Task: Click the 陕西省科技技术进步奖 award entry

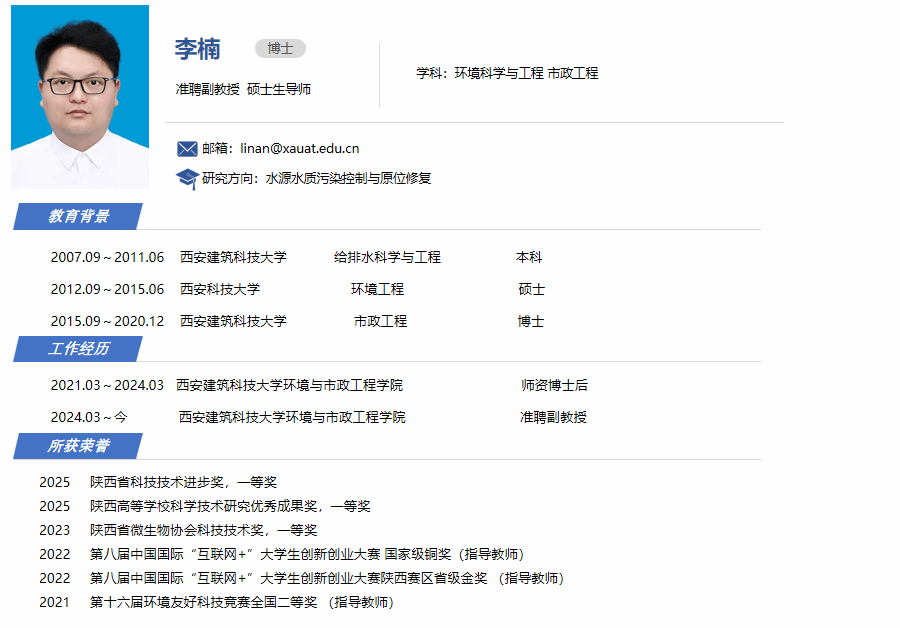Action: click(183, 482)
